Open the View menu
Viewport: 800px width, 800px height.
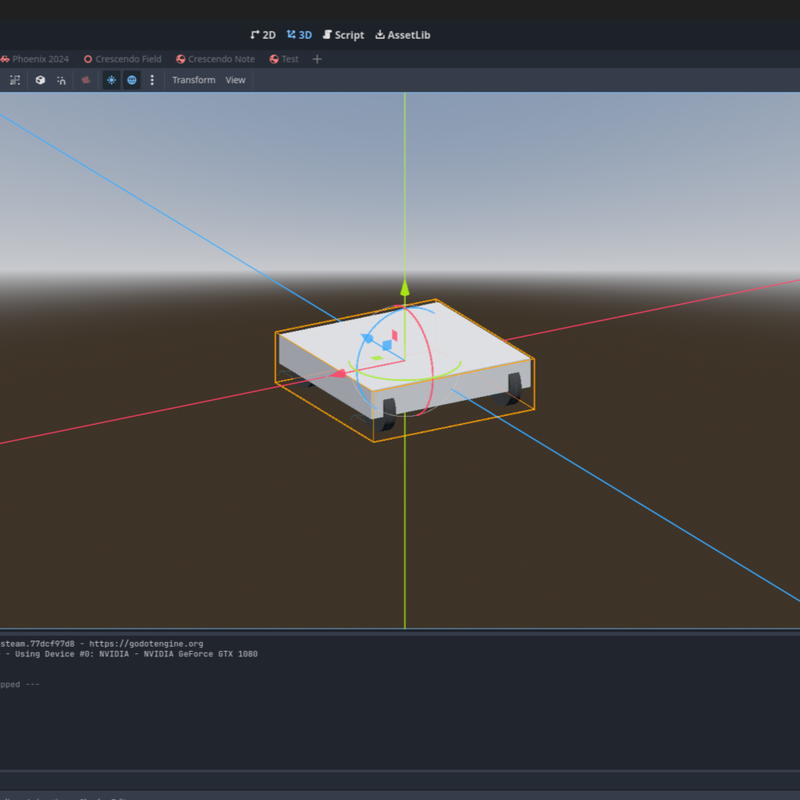coord(235,80)
